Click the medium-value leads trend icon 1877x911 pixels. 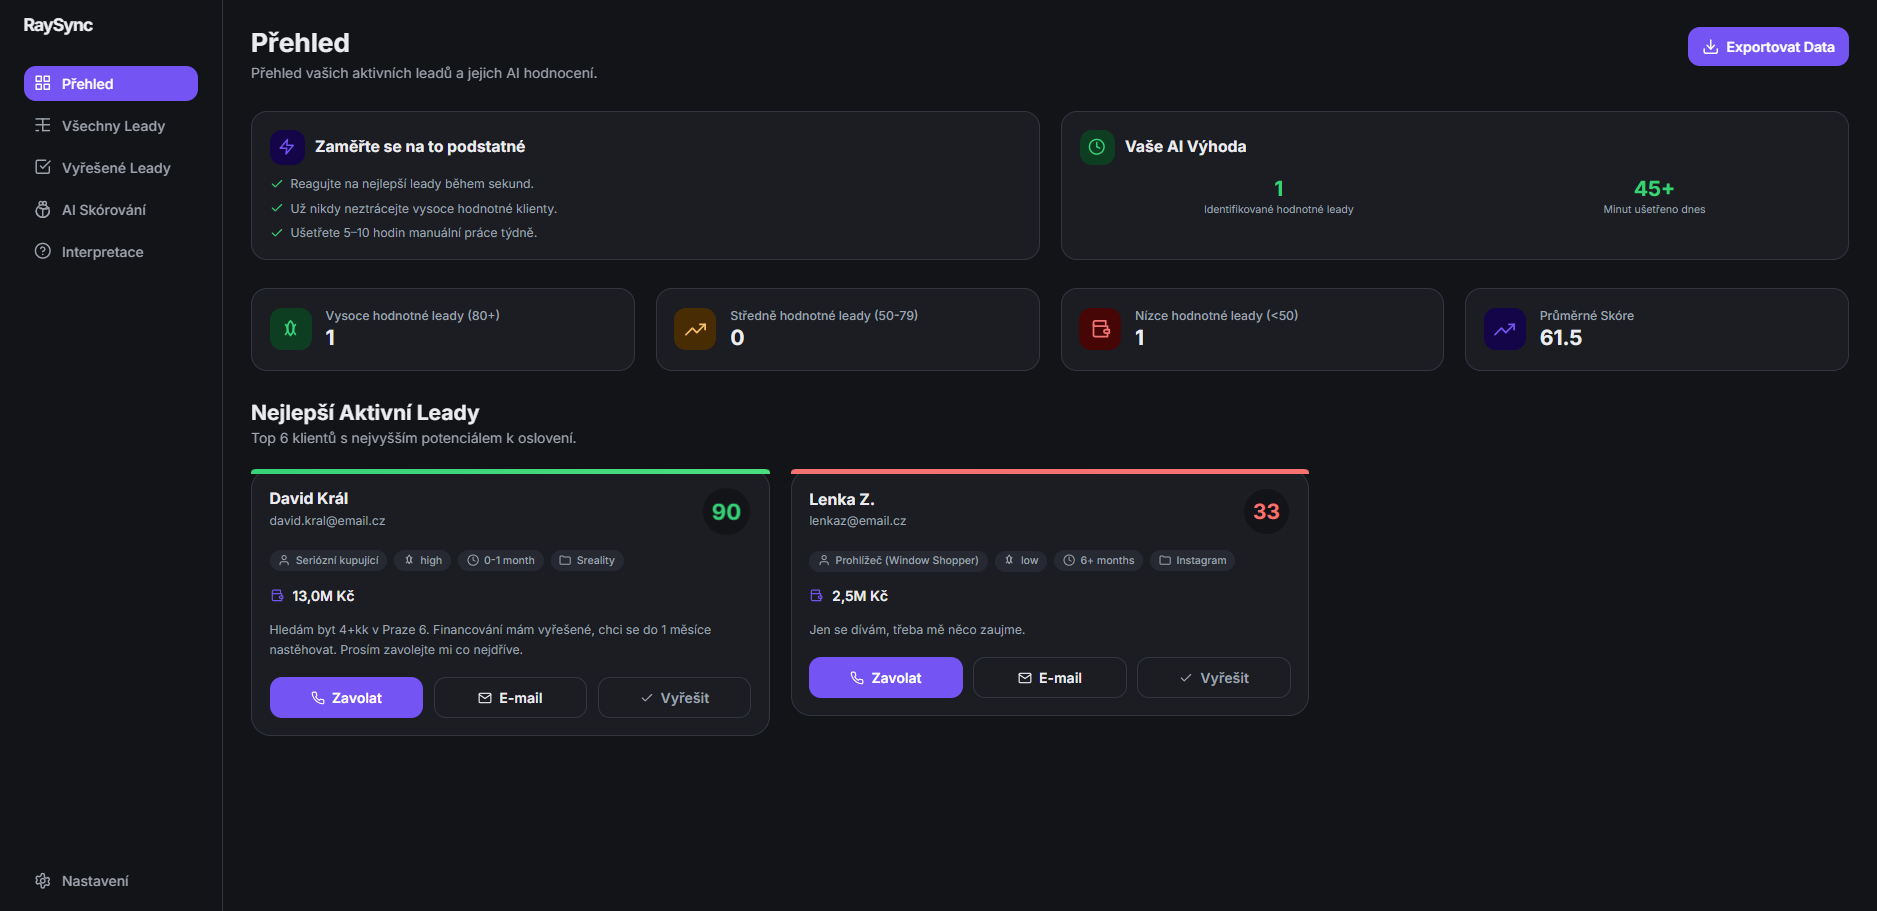pos(695,329)
